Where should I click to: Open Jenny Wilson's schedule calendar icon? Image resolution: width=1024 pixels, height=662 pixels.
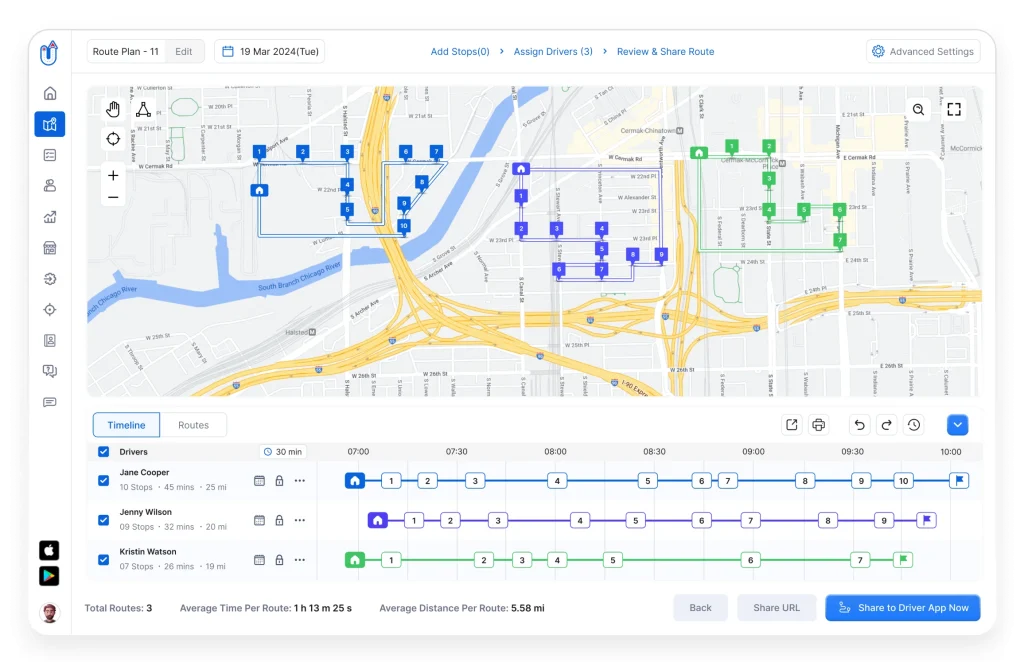pos(259,520)
